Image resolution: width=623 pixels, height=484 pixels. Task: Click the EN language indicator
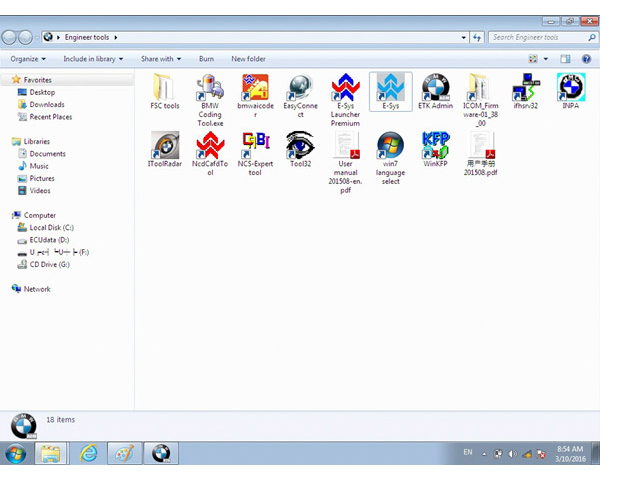(468, 453)
